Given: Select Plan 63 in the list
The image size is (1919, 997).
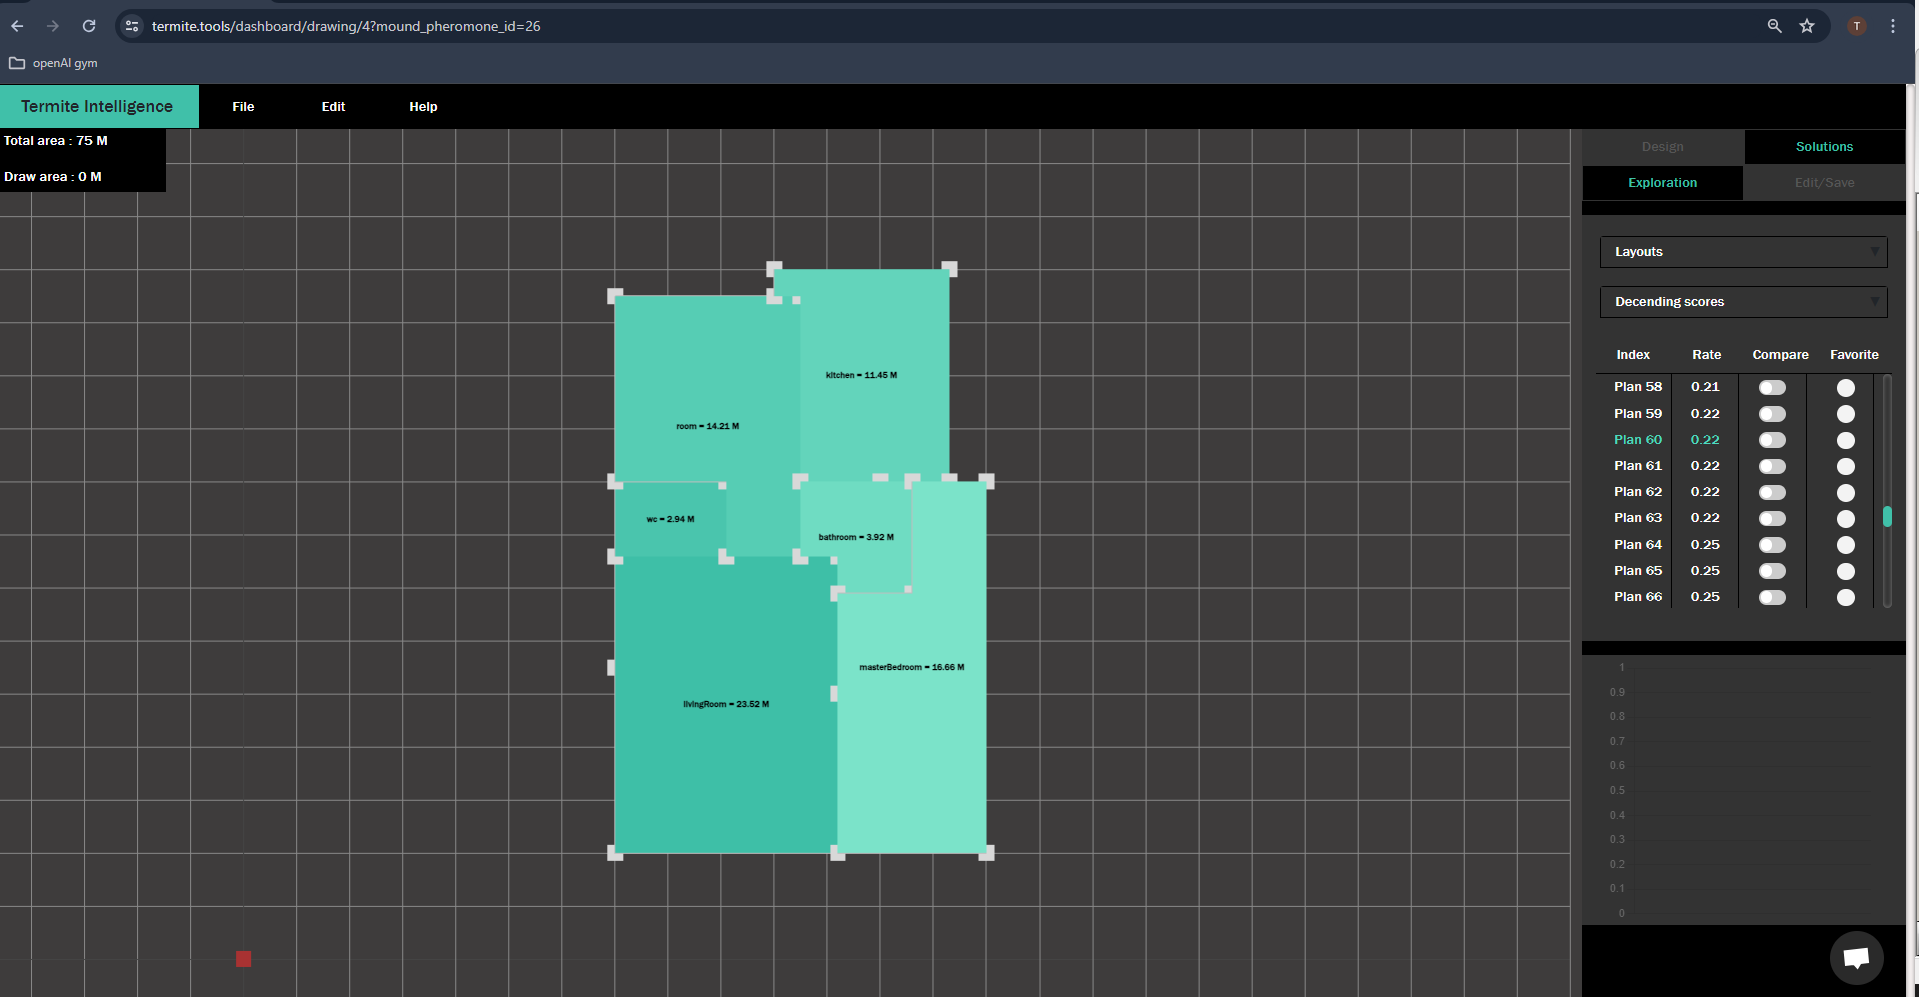Looking at the screenshot, I should pos(1638,518).
